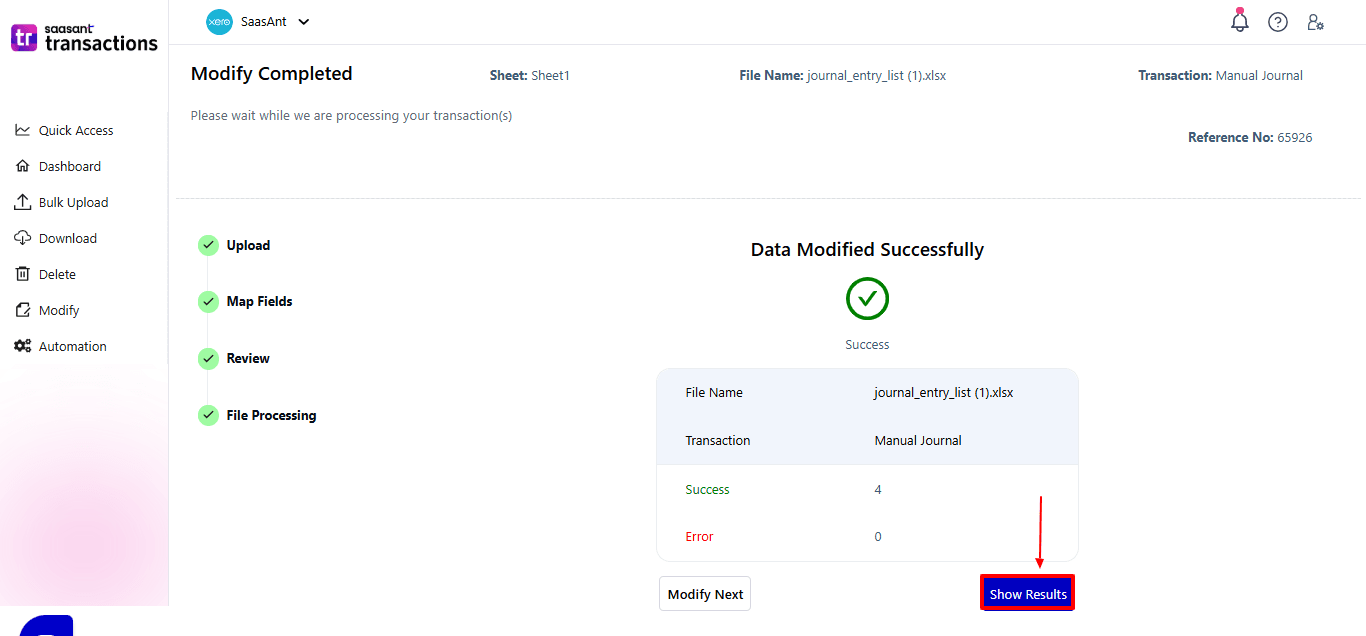The image size is (1366, 636).
Task: Open the Delete sidebar item
Action: (x=57, y=274)
